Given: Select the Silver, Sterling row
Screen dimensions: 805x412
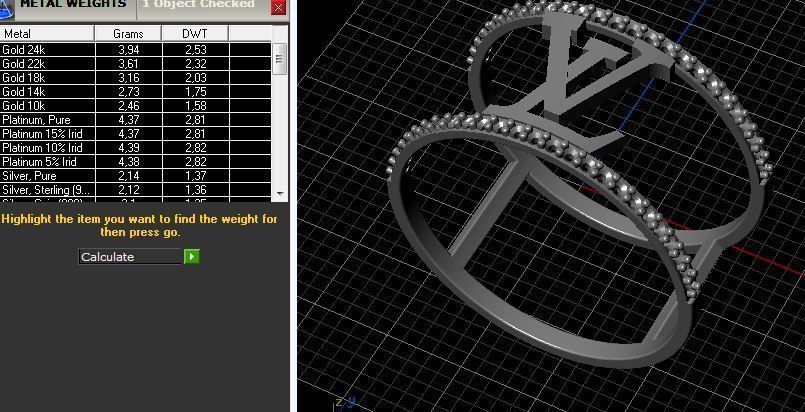Looking at the screenshot, I should pos(136,190).
